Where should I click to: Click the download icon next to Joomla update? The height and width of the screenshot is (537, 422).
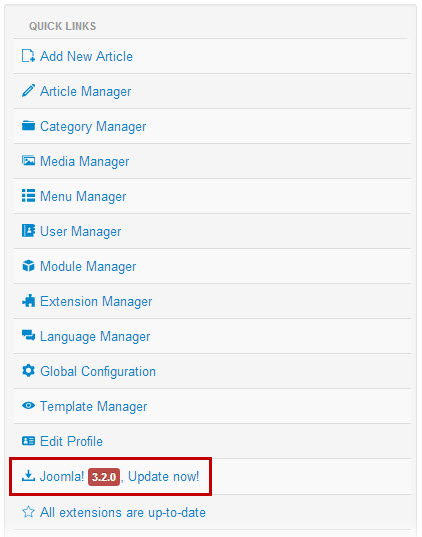point(28,476)
